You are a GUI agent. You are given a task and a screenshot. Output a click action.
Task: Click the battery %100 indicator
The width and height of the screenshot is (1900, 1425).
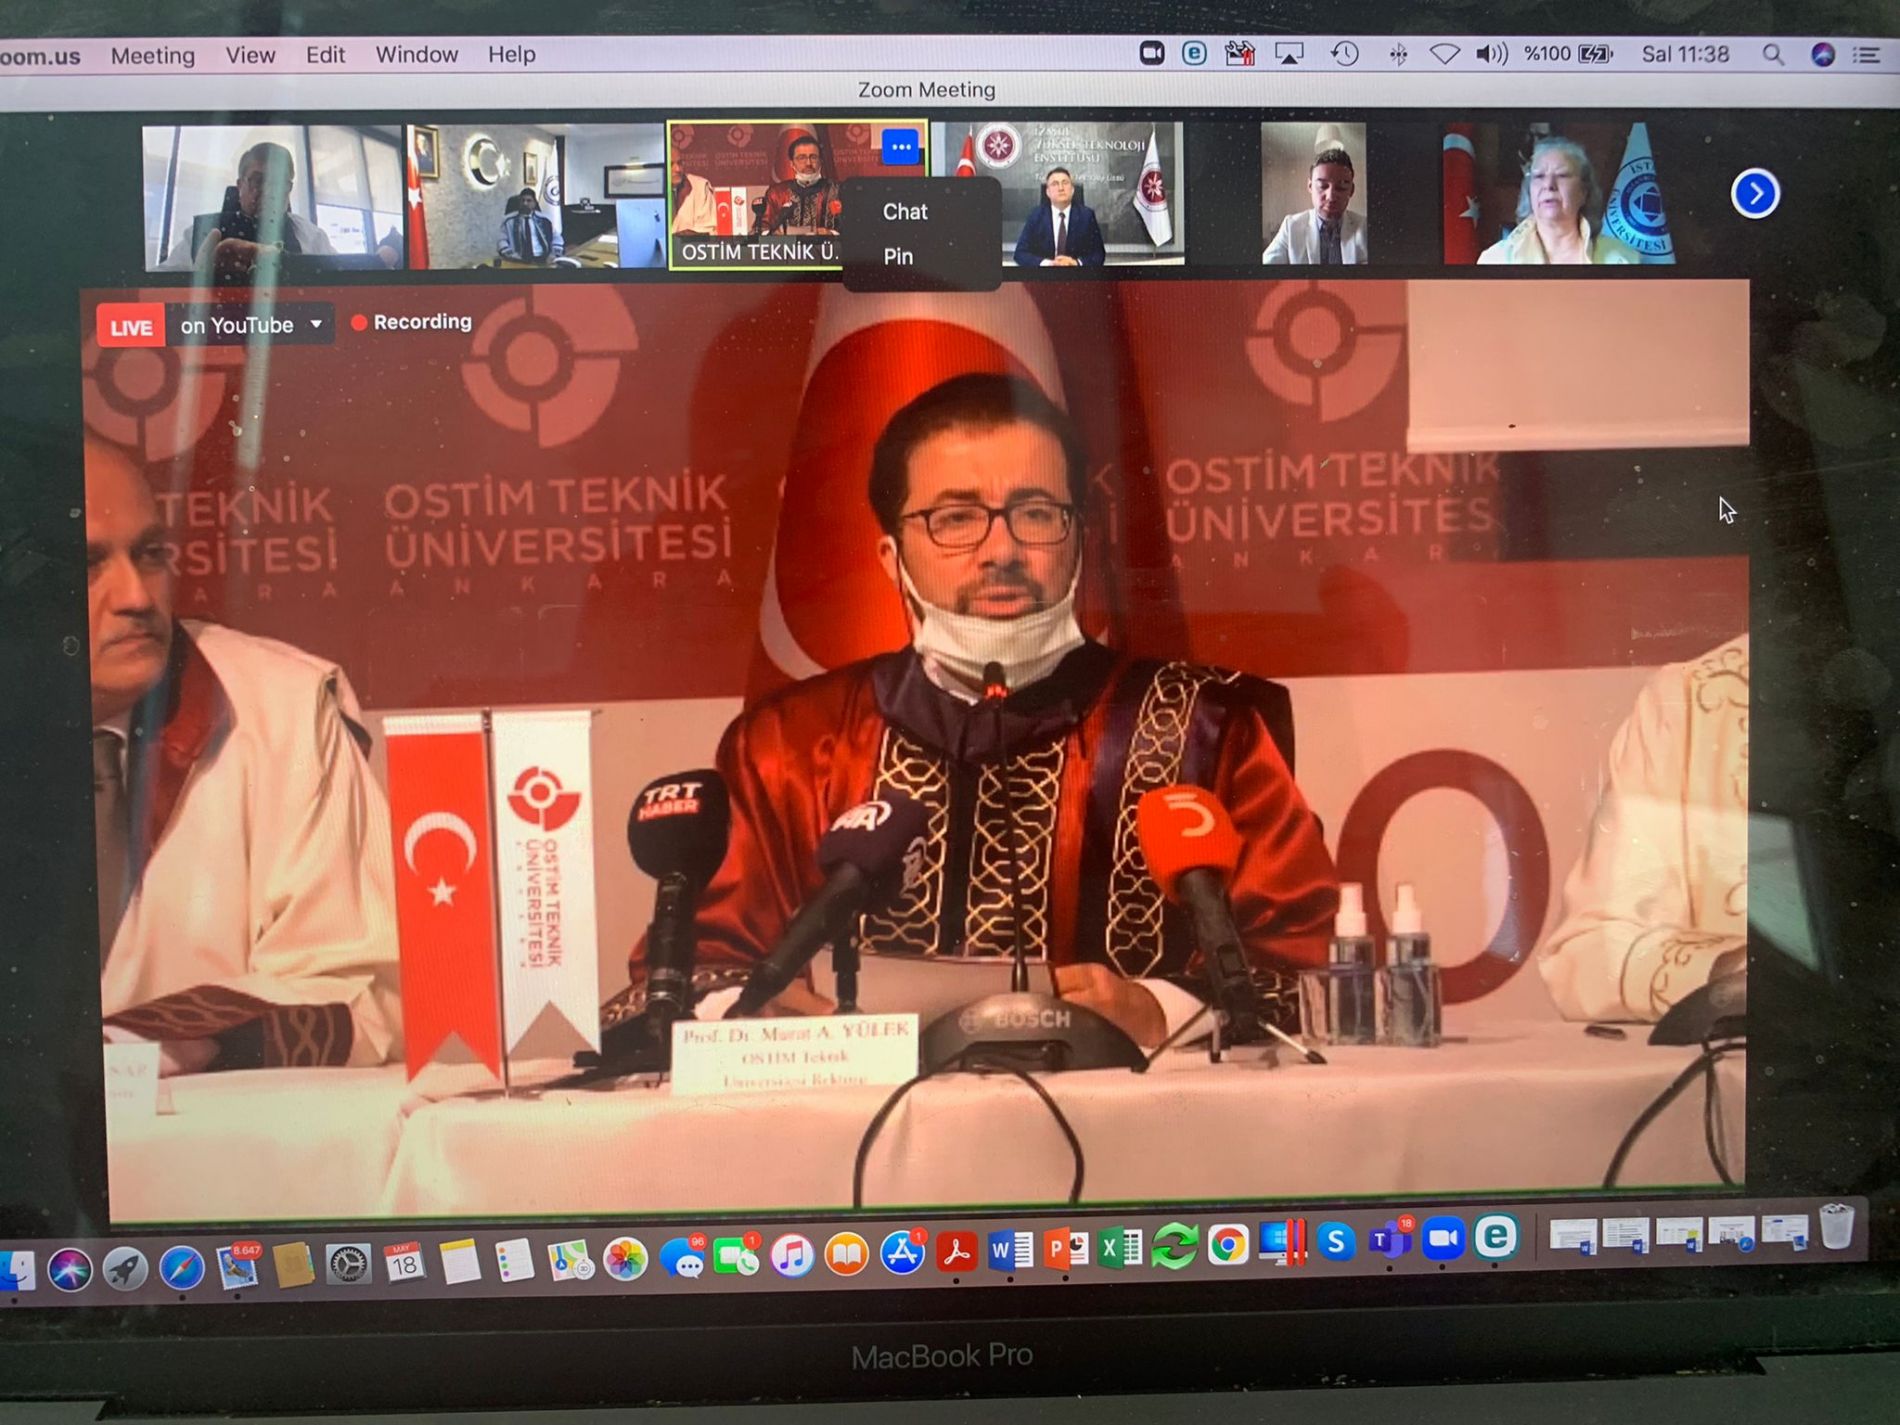[1568, 54]
